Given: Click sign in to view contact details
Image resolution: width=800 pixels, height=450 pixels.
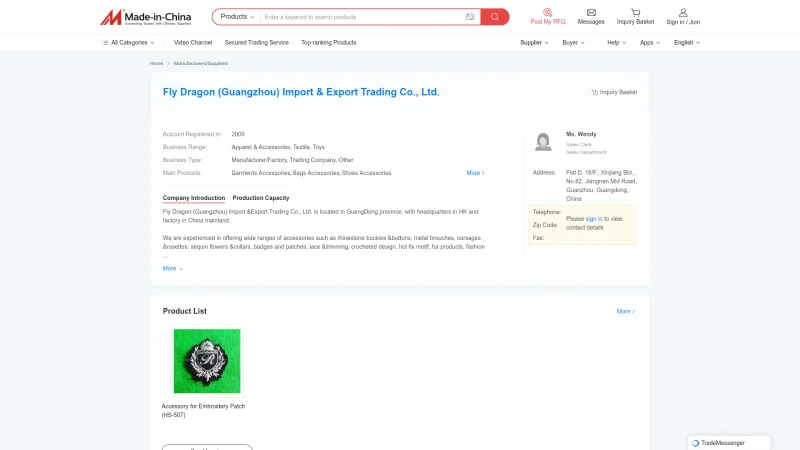Looking at the screenshot, I should [x=593, y=219].
